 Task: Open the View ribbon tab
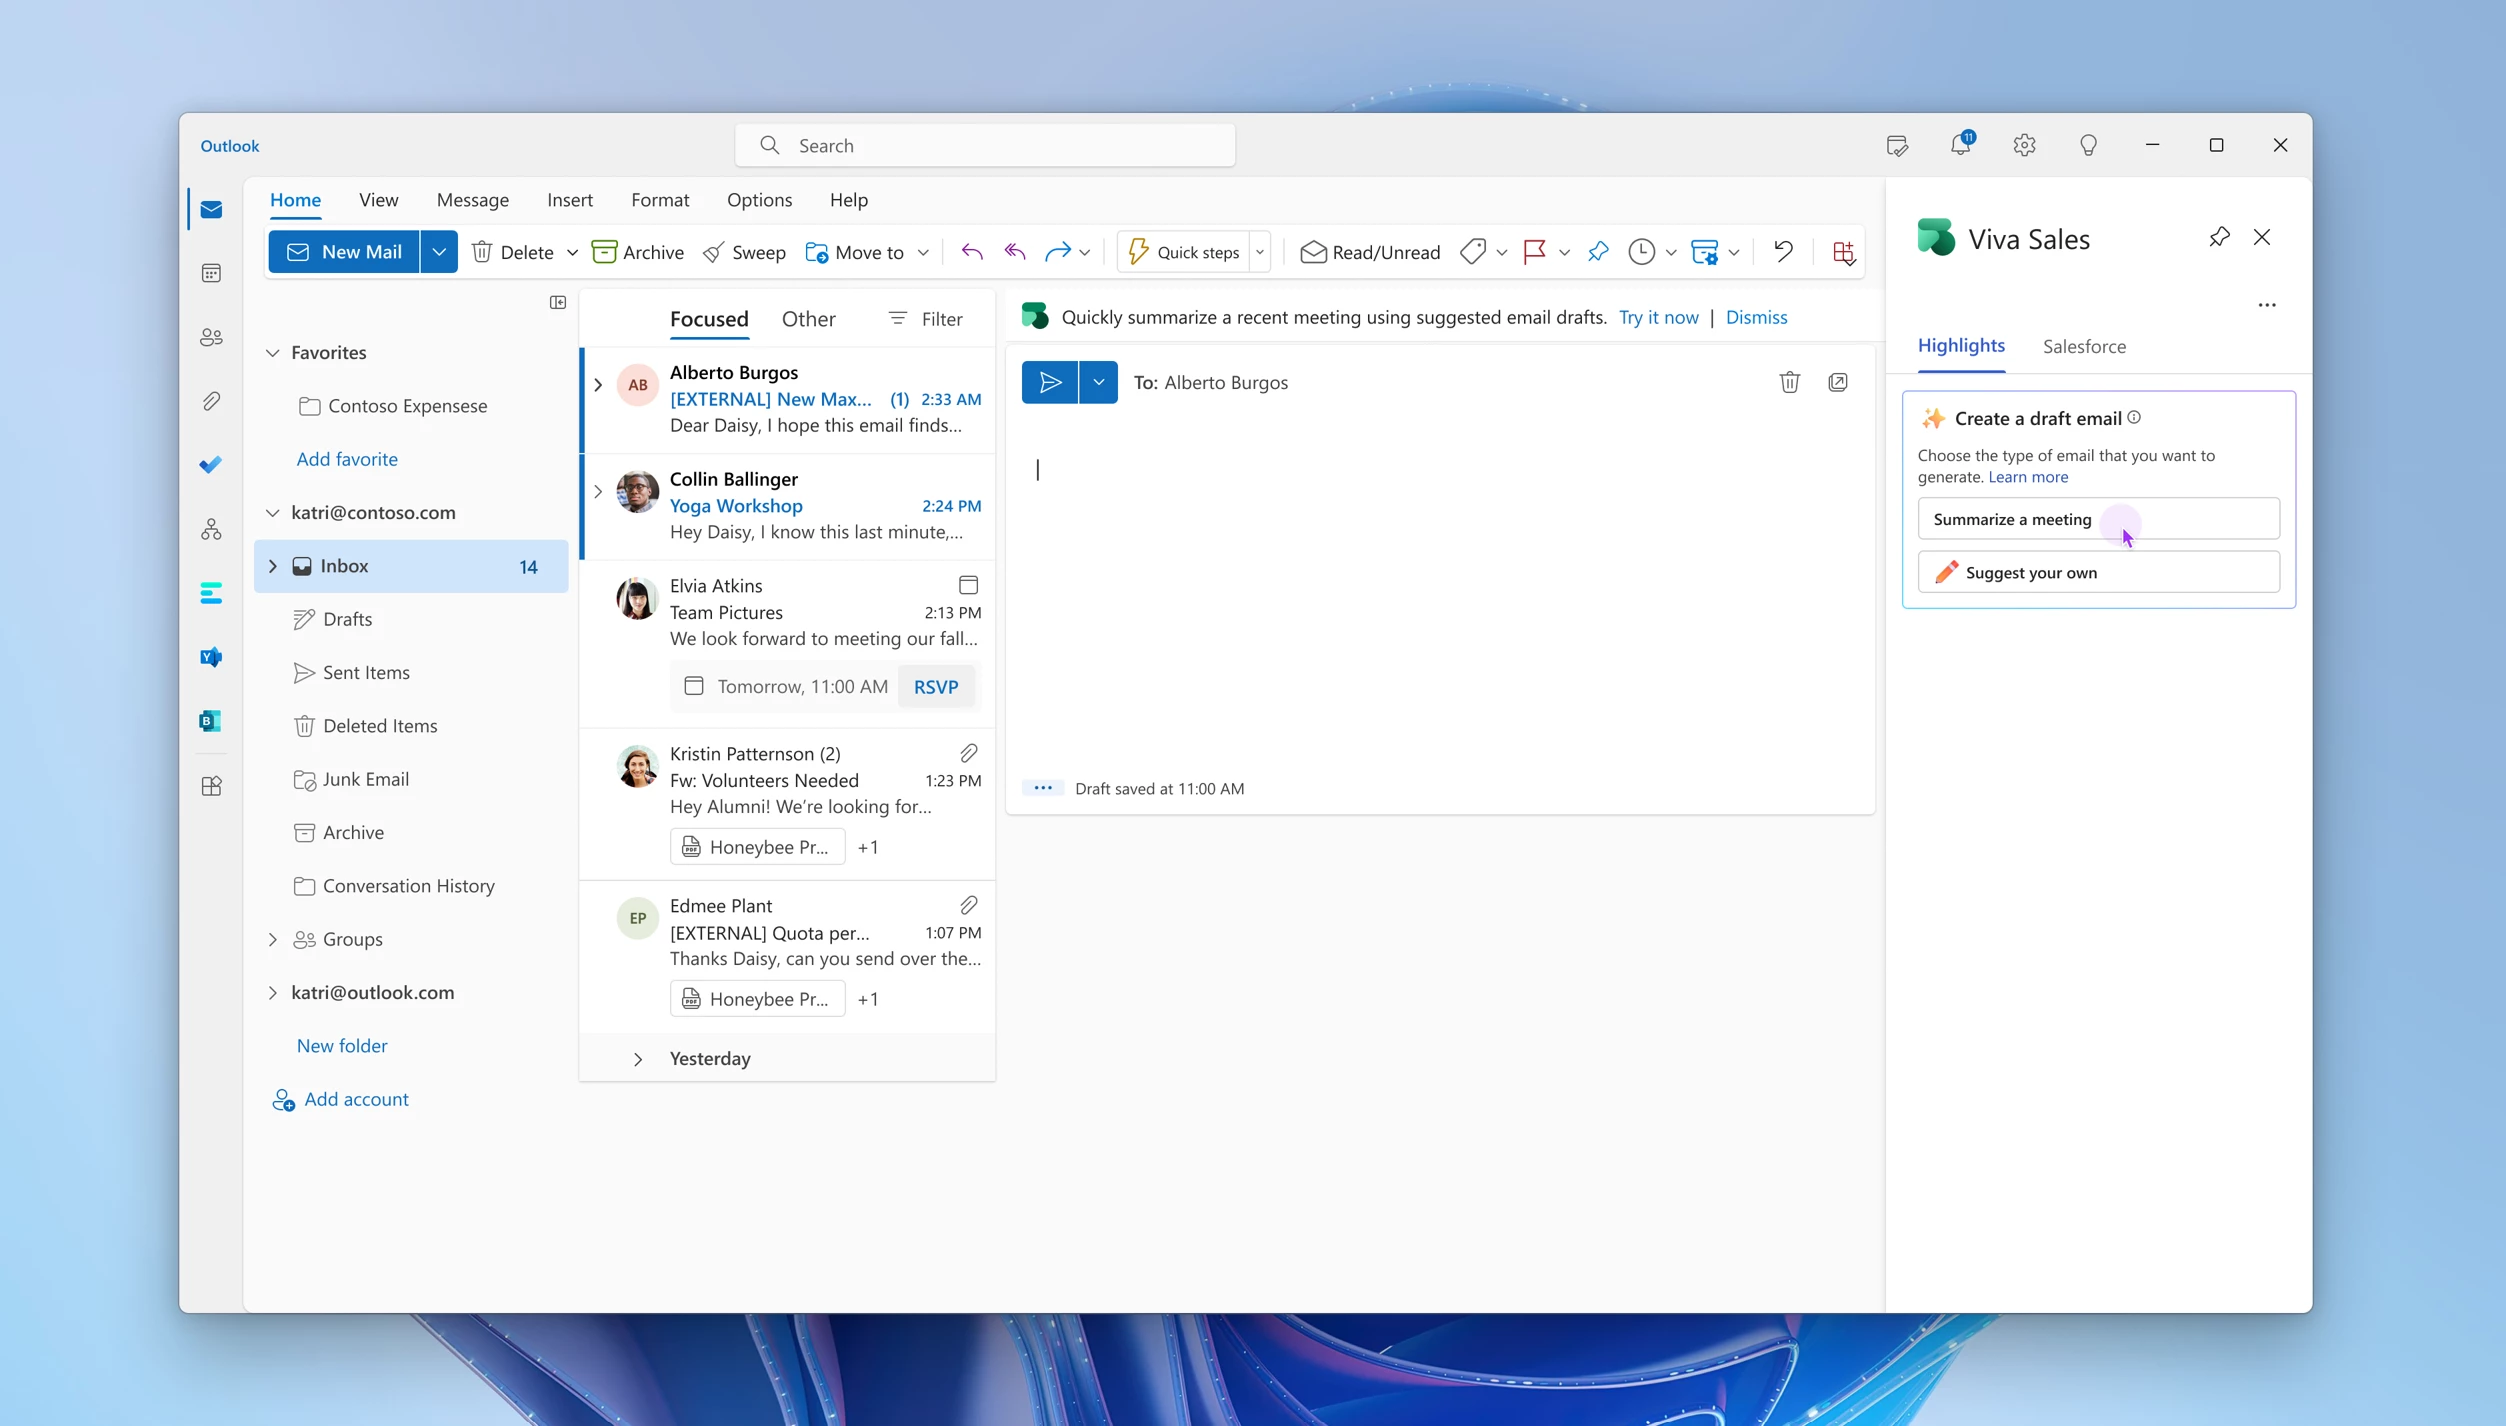coord(378,200)
